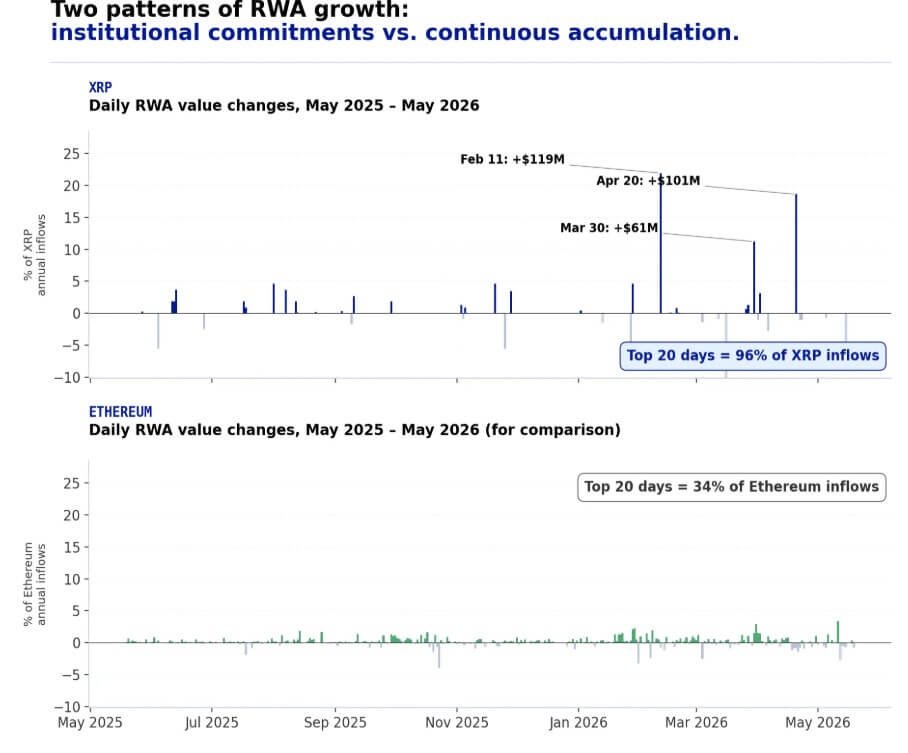The height and width of the screenshot is (753, 908).
Task: Click the tallest XRP bar near Feb 11
Action: pos(661,243)
